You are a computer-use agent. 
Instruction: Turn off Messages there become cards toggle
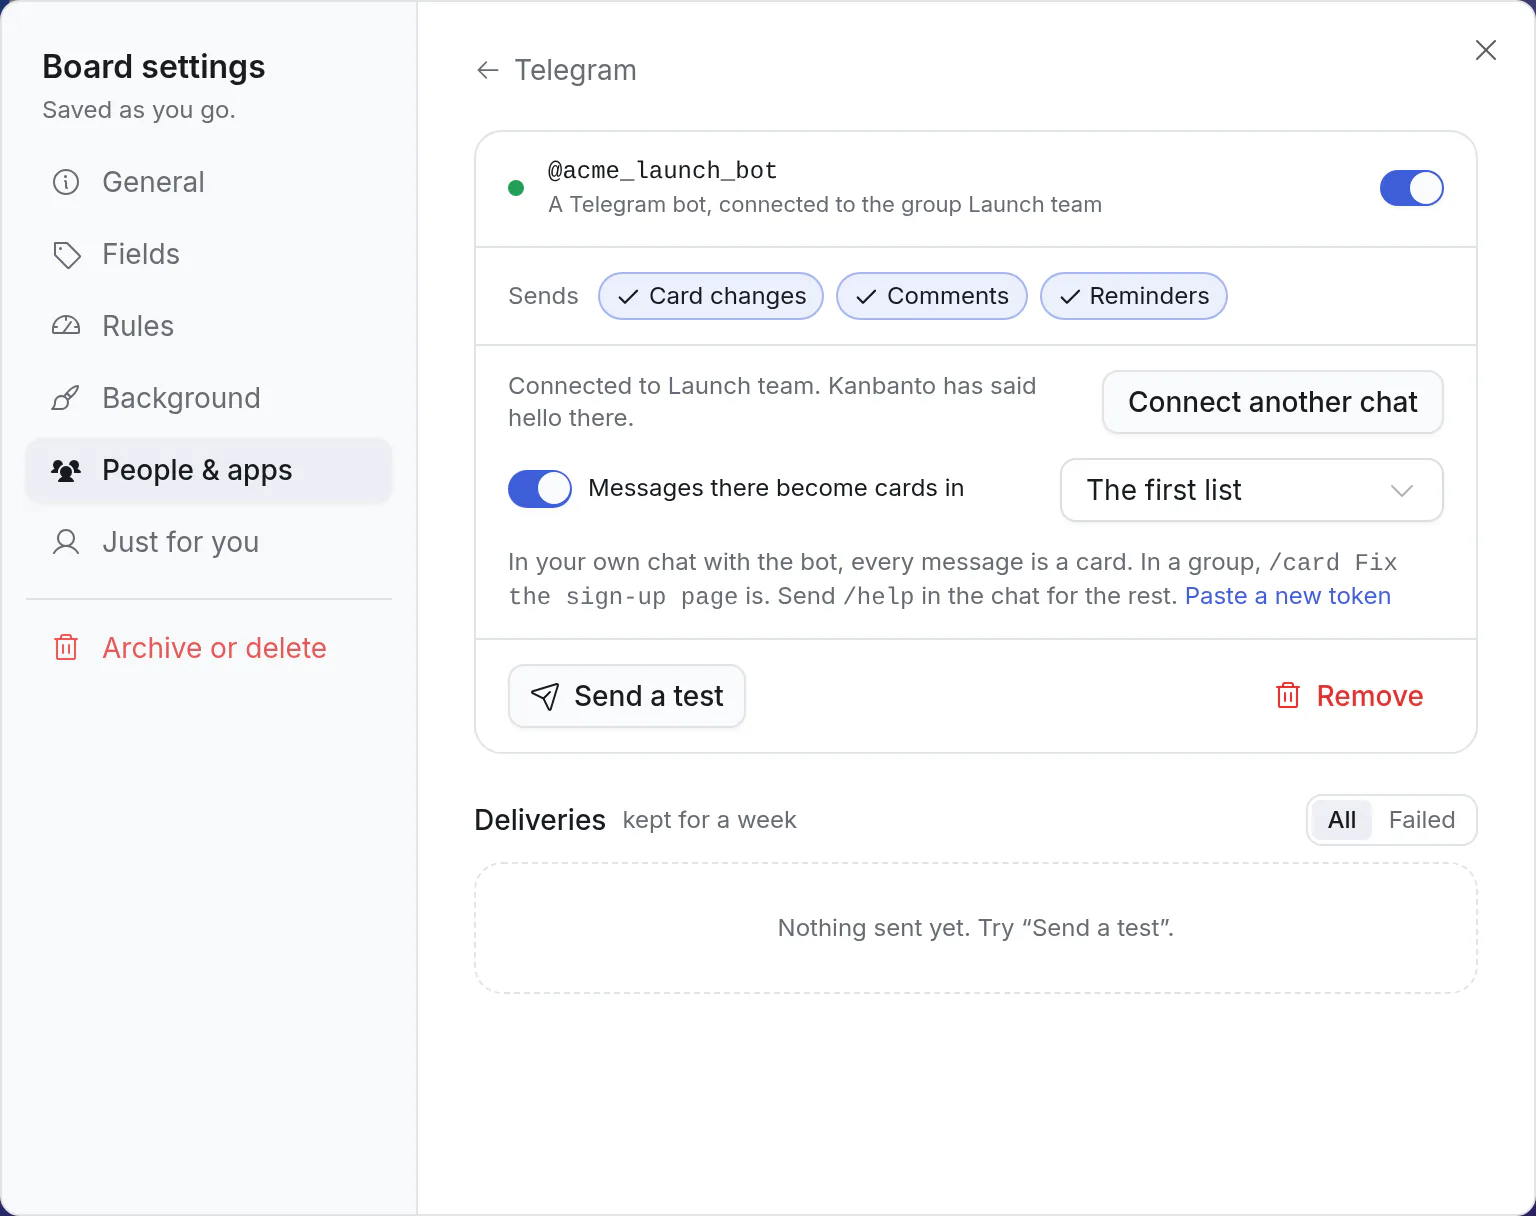[540, 489]
